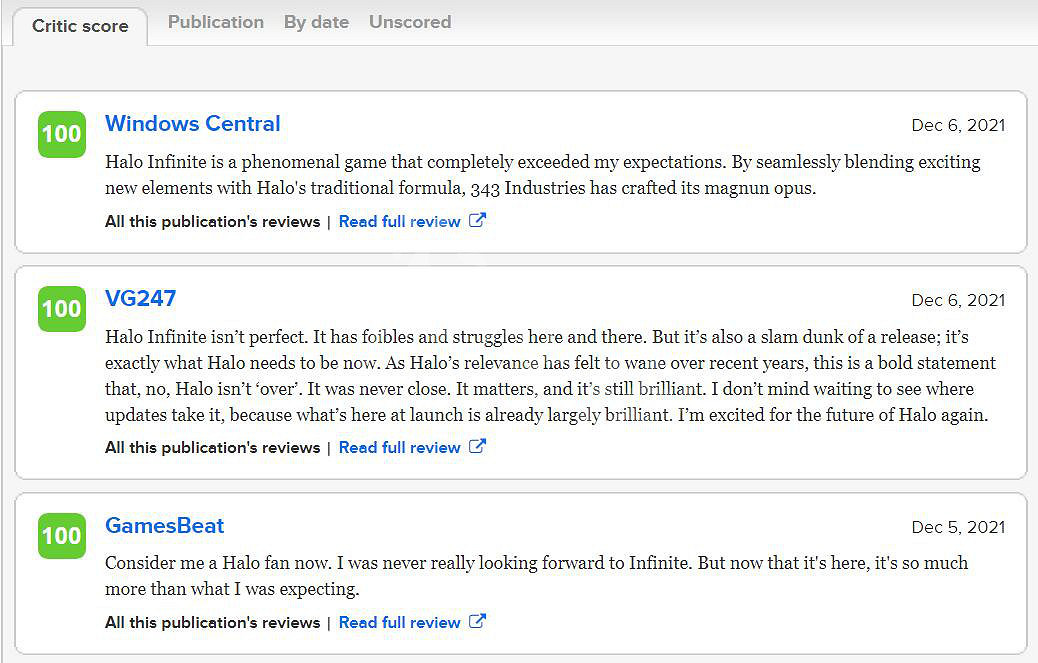Click Windows Central's green 100 score badge

[x=61, y=134]
